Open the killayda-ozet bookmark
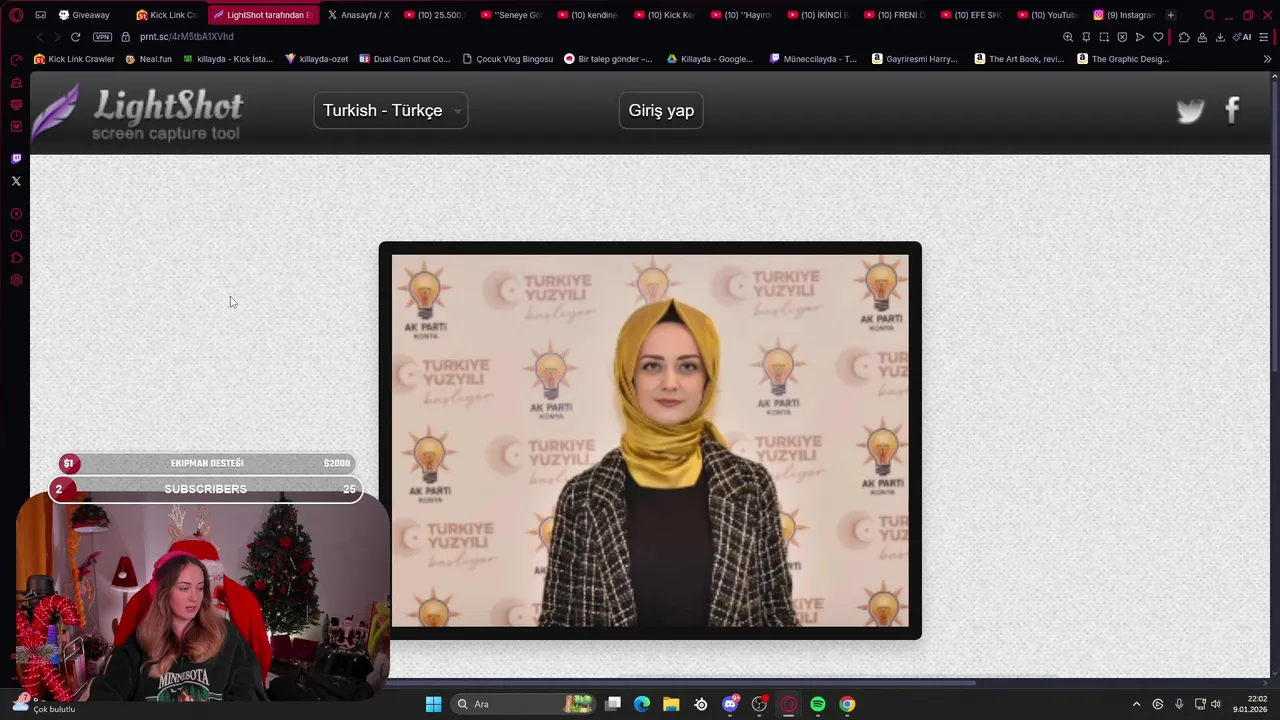 (317, 59)
